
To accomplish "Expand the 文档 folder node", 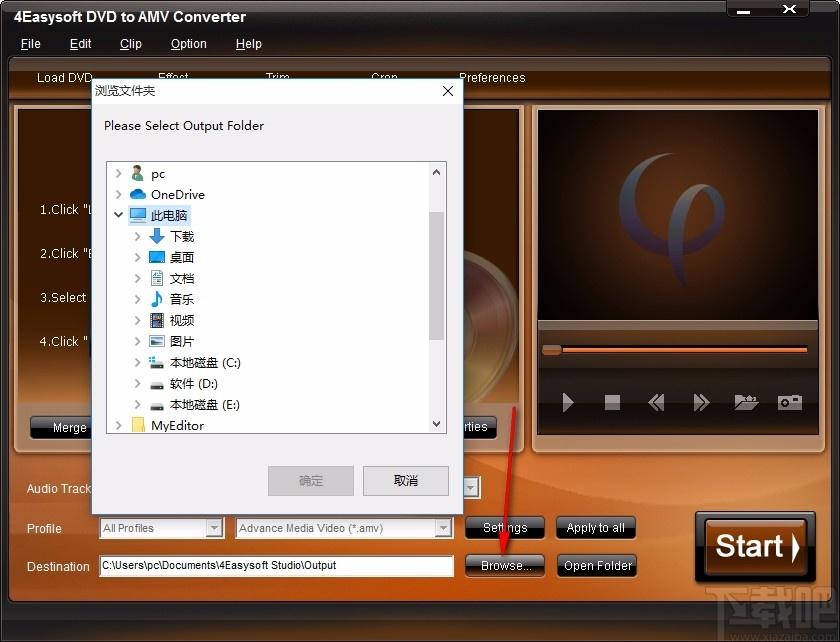I will click(138, 278).
